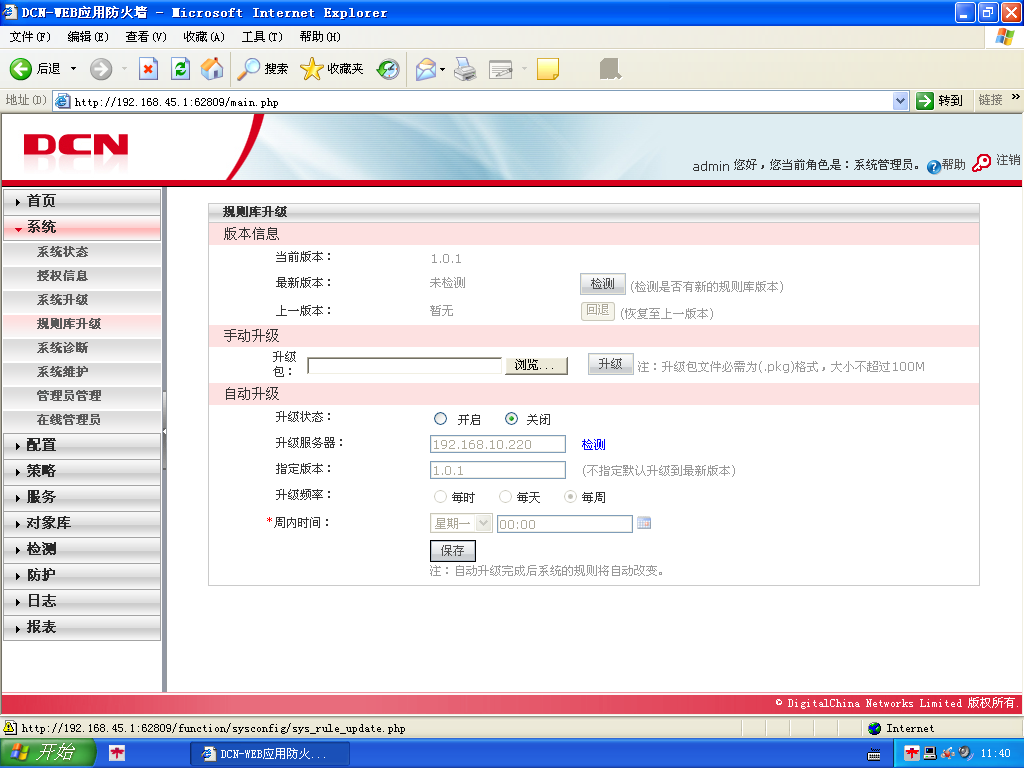1024x768 pixels.
Task: Open the 查看(V) menu
Action: coord(146,37)
